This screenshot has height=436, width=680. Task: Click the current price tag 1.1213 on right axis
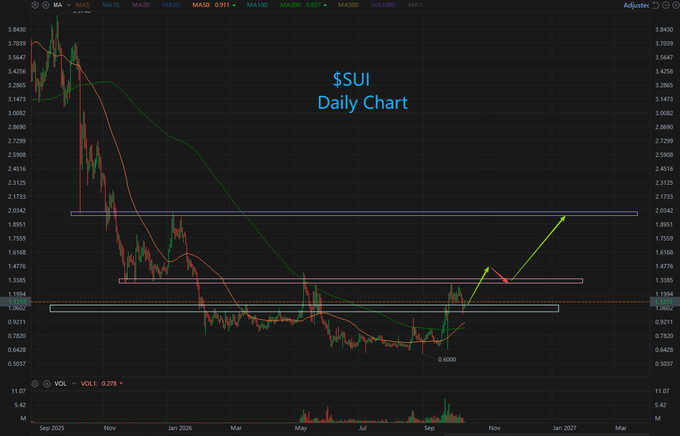point(664,302)
